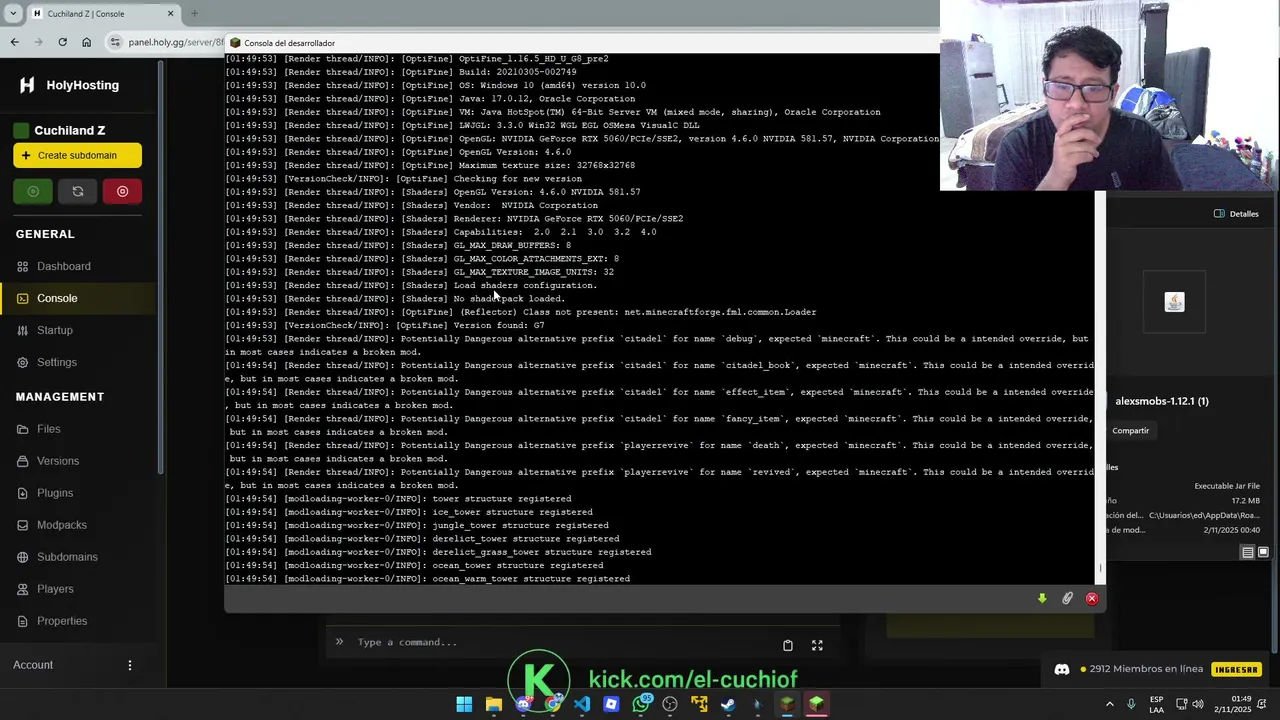Viewport: 1280px width, 720px height.
Task: Open Settings in the sidebar
Action: pos(57,362)
